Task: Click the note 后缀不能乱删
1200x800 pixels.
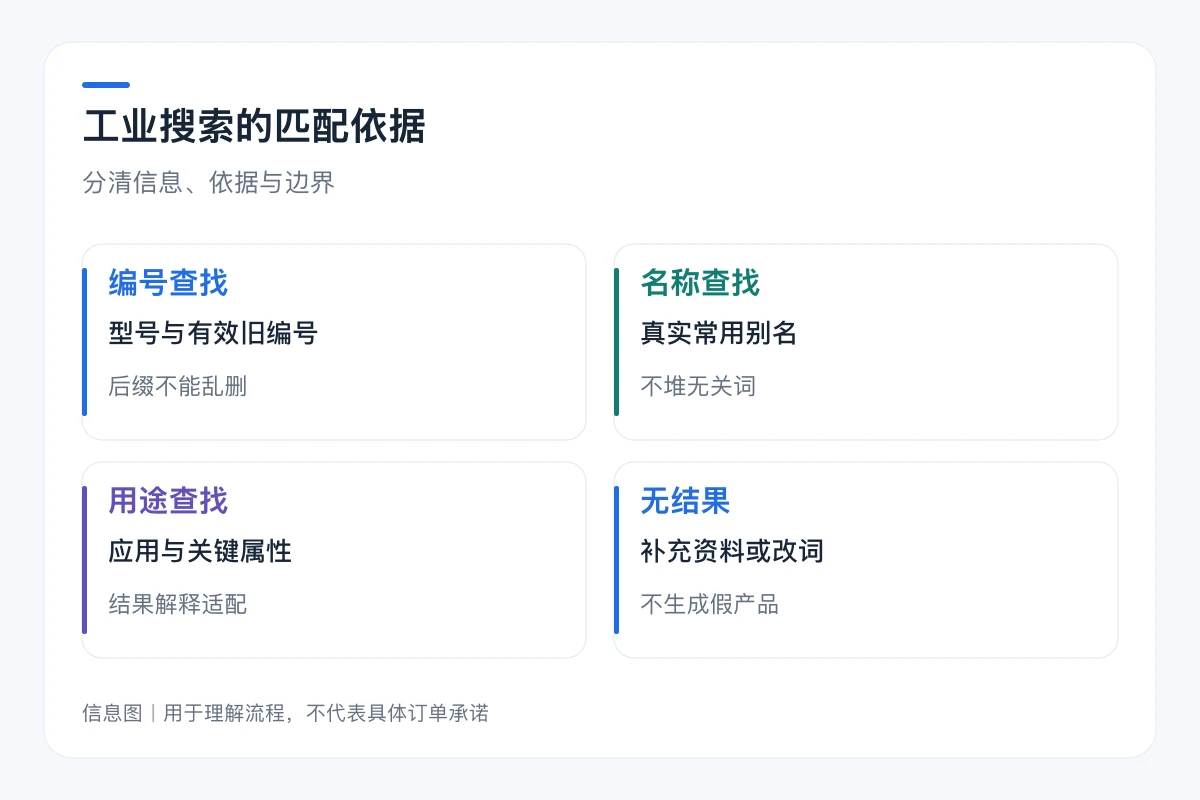Action: [x=178, y=386]
